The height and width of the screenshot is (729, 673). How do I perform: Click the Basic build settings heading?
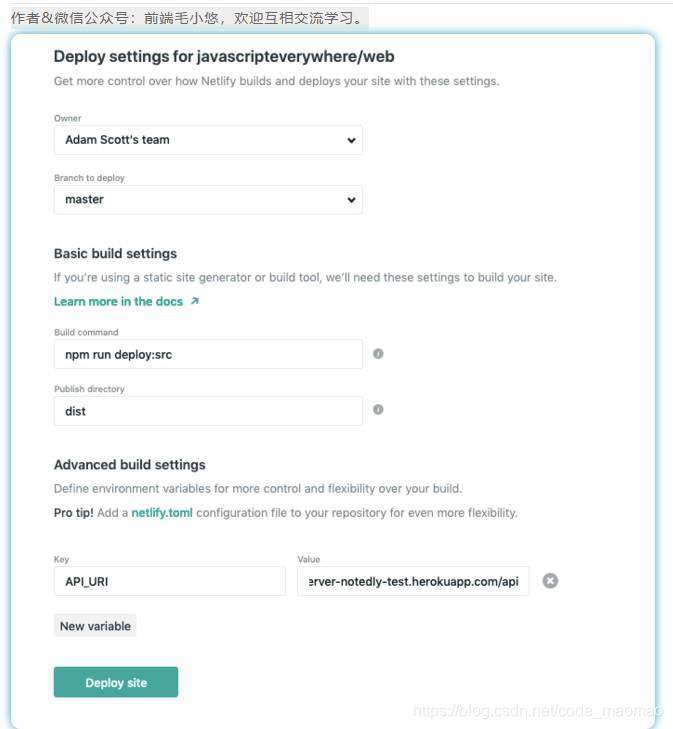pyautogui.click(x=115, y=254)
